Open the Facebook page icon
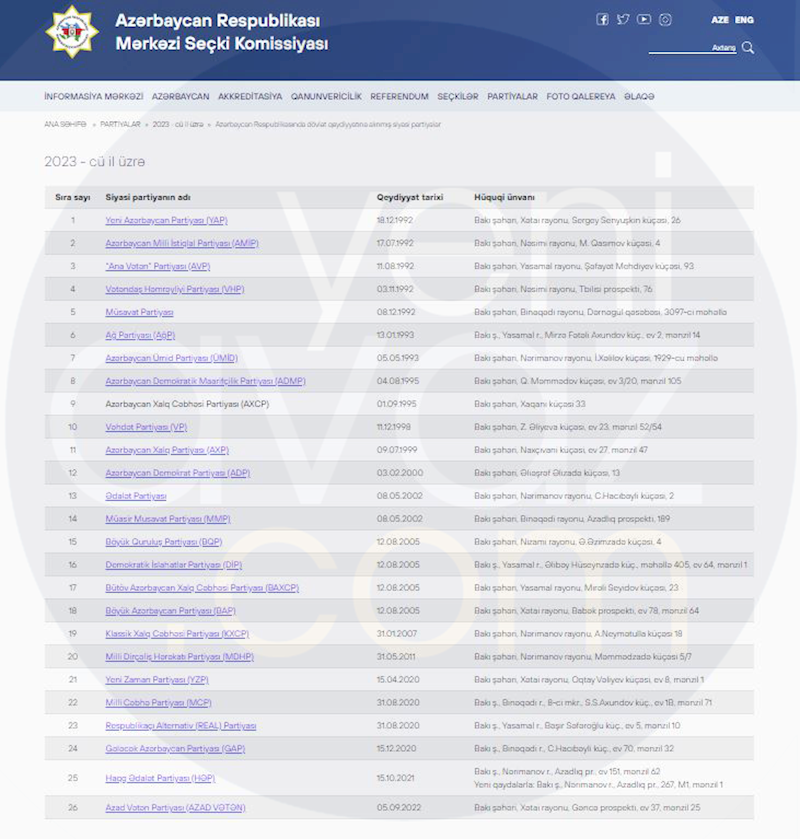The image size is (800, 839). tap(602, 19)
